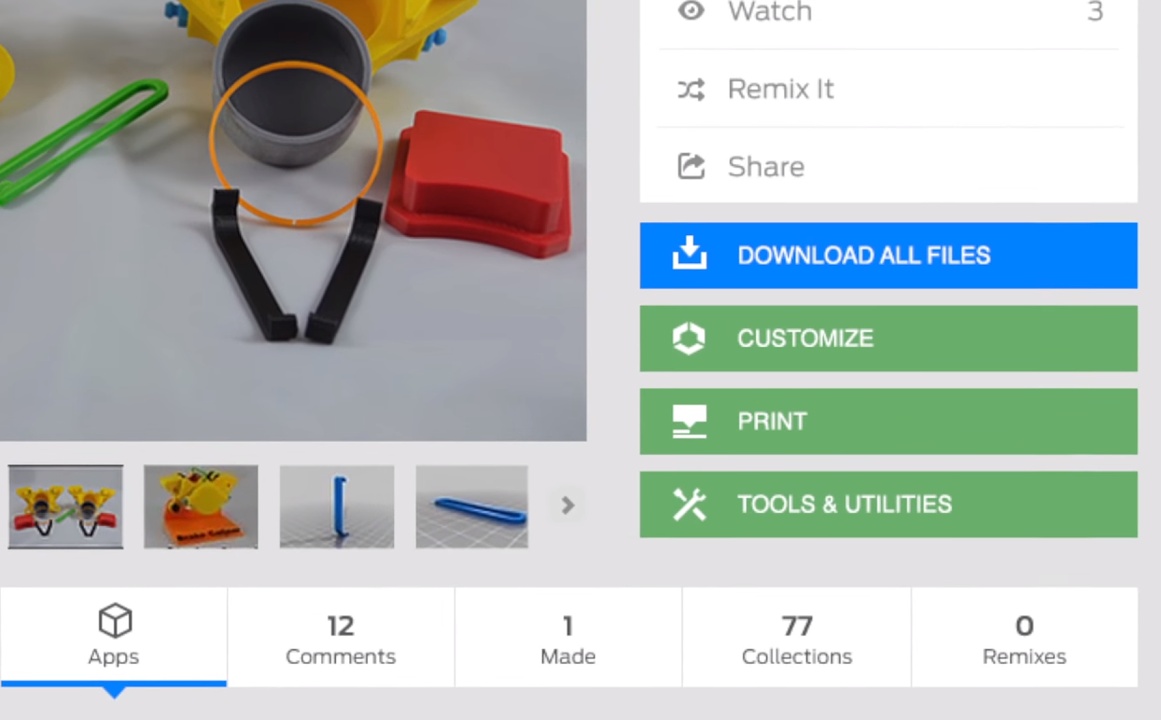Image resolution: width=1161 pixels, height=720 pixels.
Task: Click the download tray icon
Action: [x=689, y=253]
